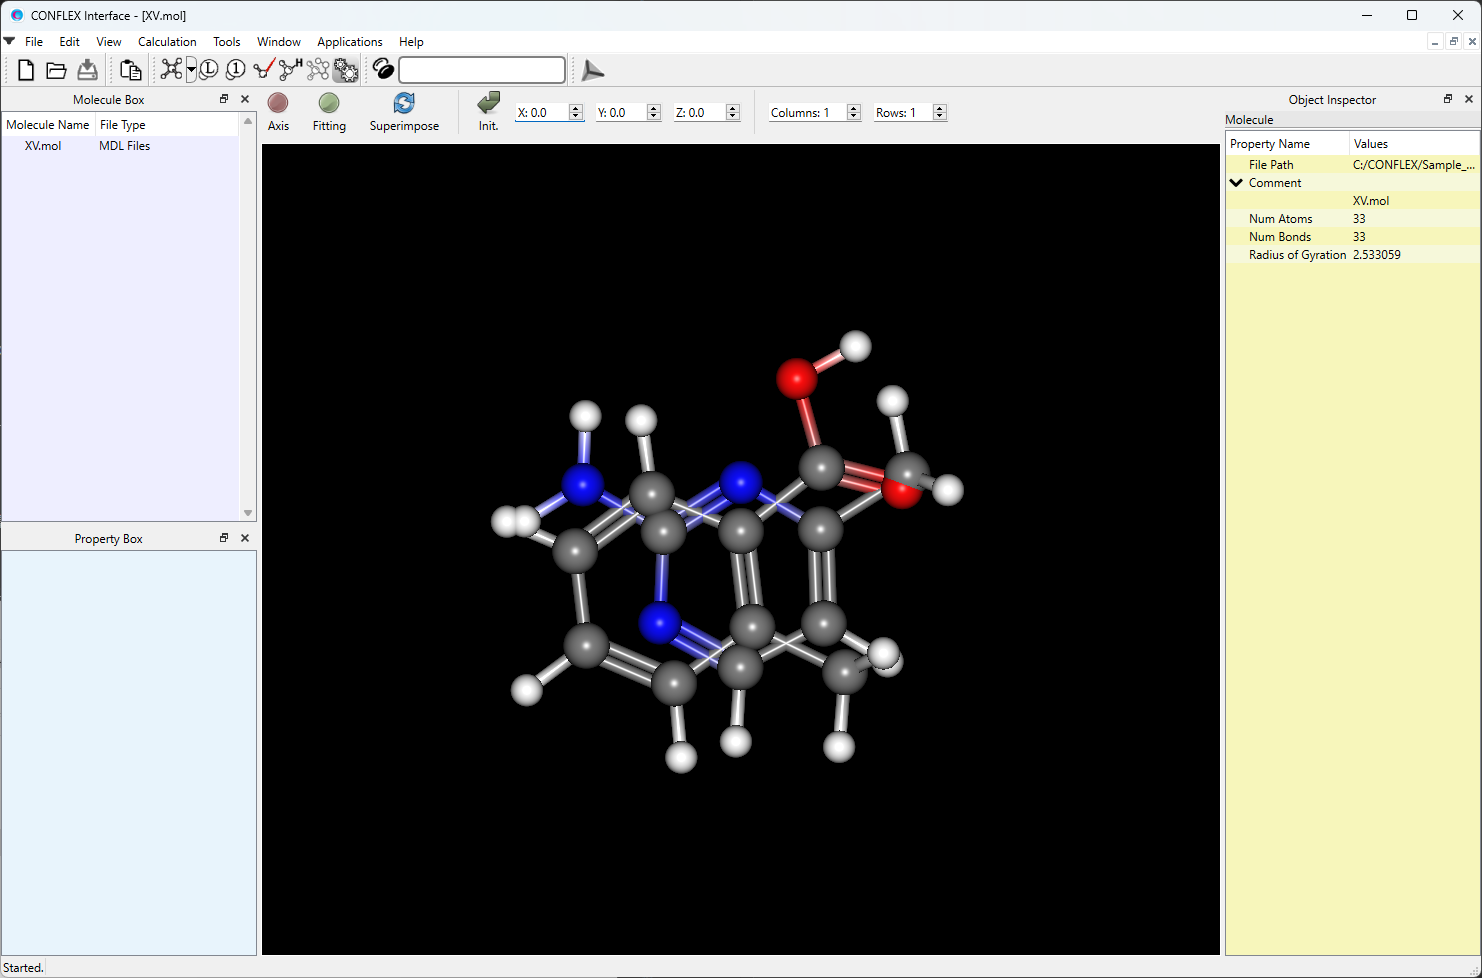Open the triangle dropdown left of the File menu
Viewport: 1482px width, 978px height.
9,42
